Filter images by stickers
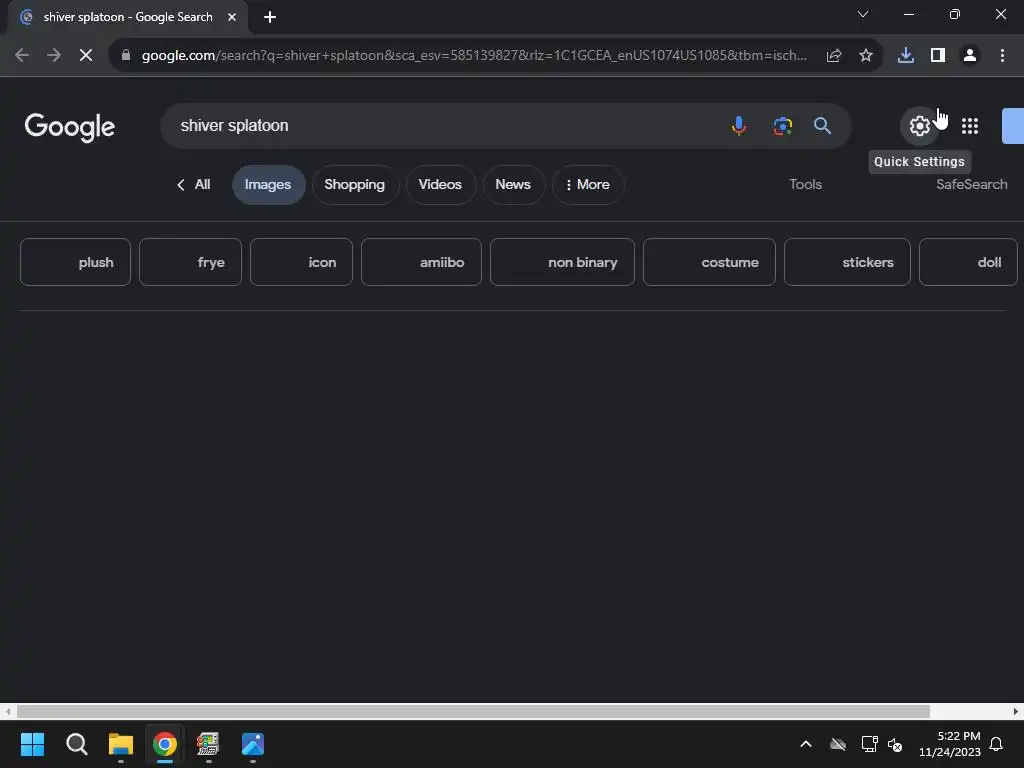 [847, 263]
